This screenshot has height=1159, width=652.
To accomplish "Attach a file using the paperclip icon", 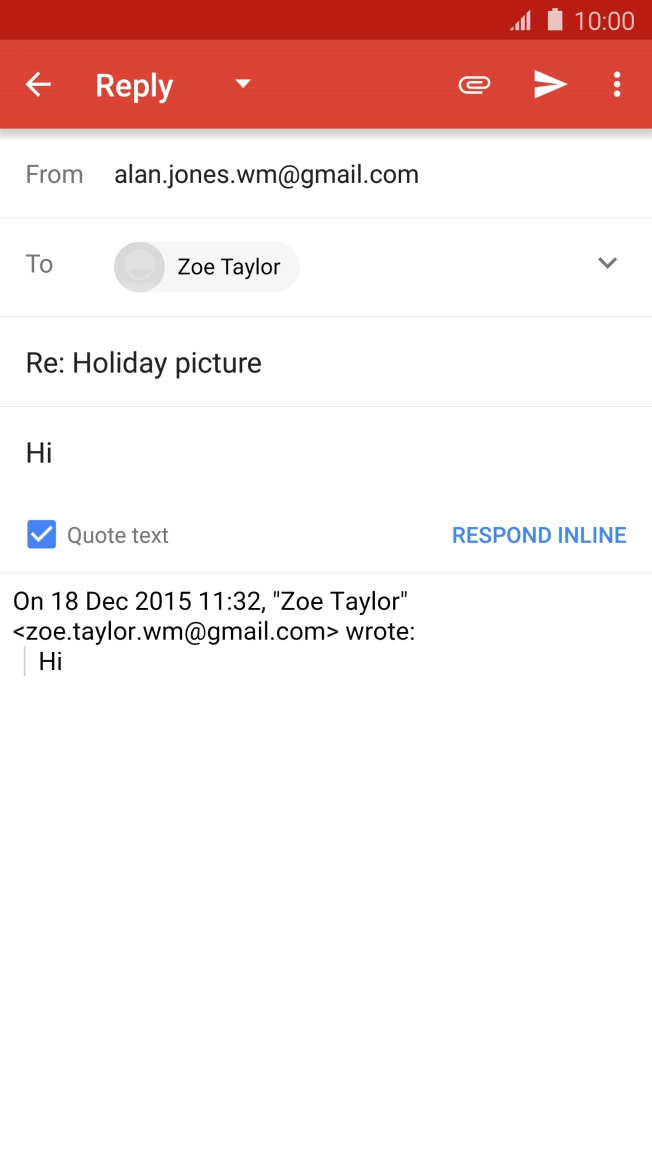I will 474,84.
